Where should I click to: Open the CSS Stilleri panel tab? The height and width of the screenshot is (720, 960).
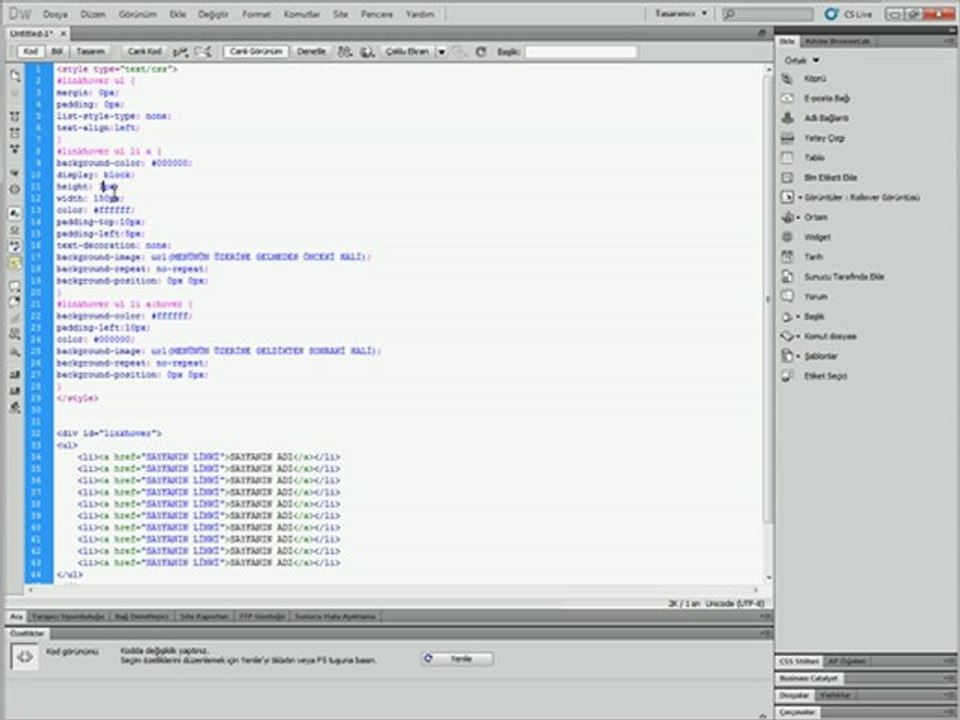coord(799,661)
